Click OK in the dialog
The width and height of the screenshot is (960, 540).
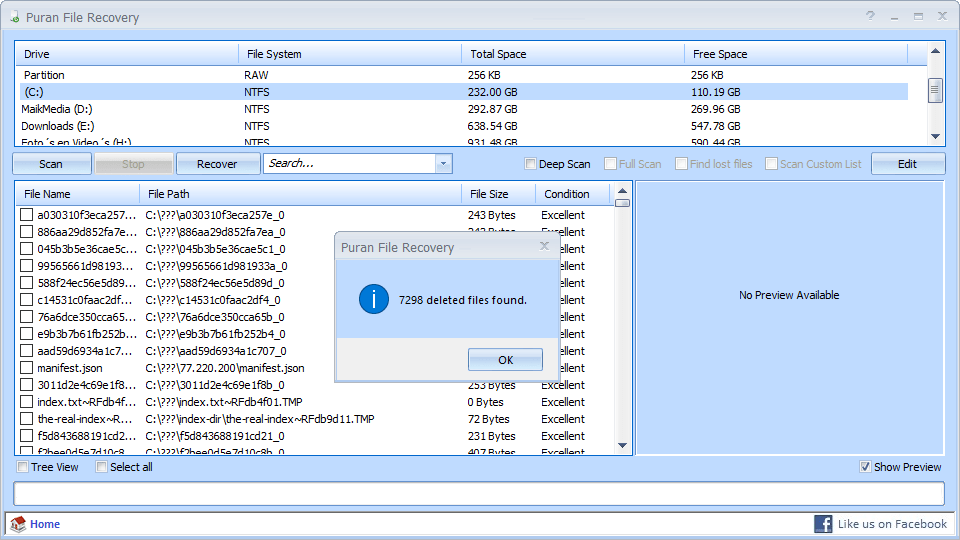tap(505, 360)
